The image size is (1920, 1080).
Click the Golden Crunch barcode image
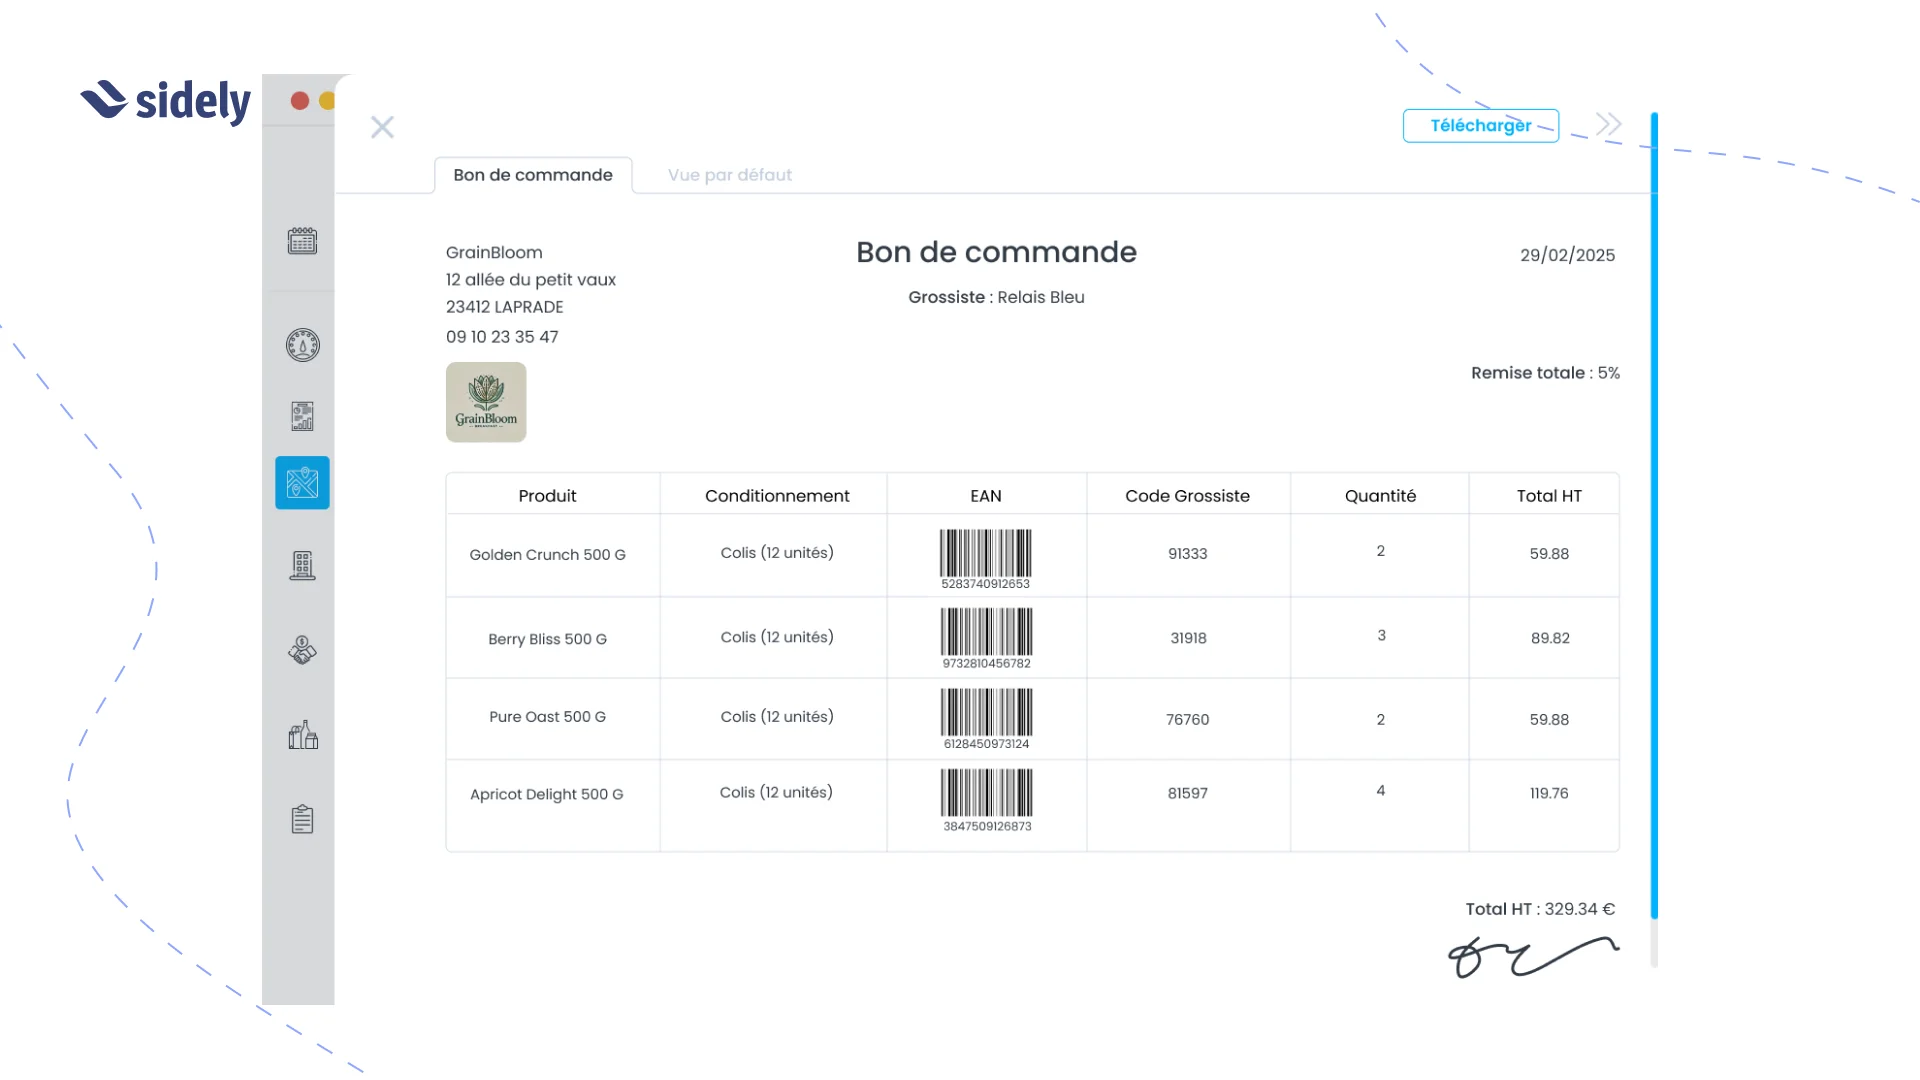tap(986, 553)
